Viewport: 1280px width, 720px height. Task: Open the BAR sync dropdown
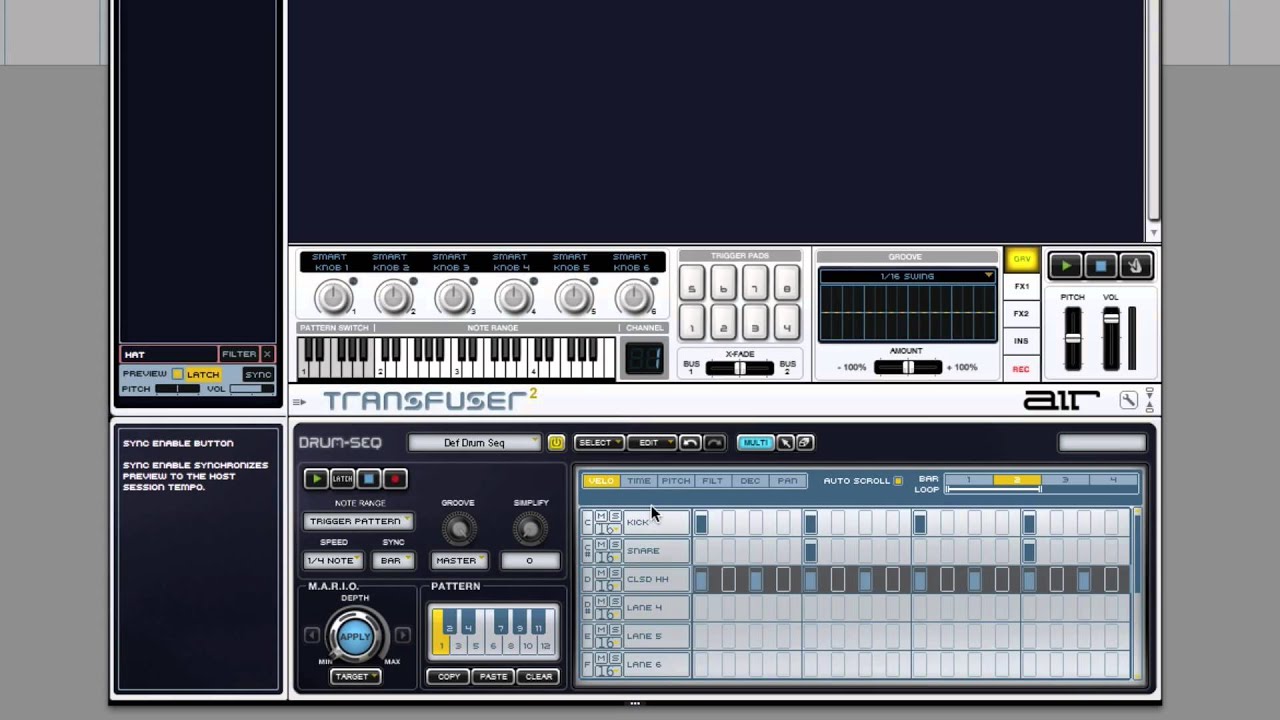(393, 561)
